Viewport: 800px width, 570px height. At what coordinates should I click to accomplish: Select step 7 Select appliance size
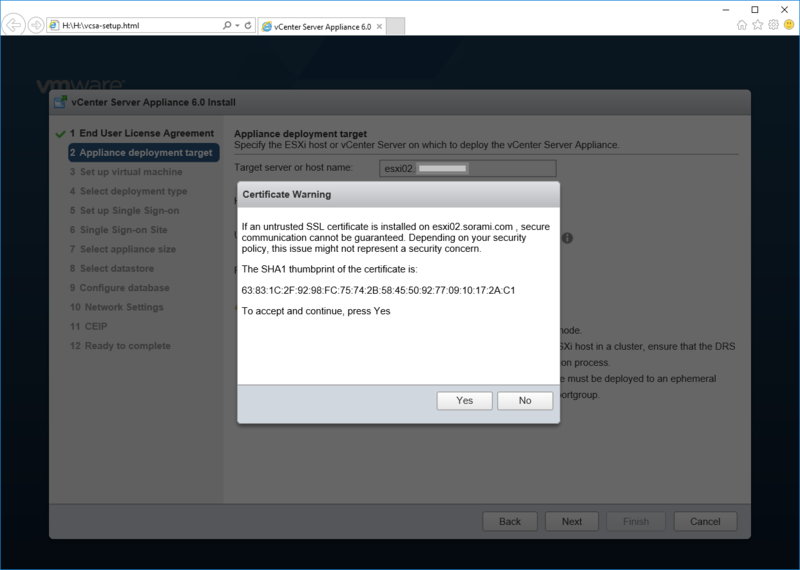click(123, 250)
